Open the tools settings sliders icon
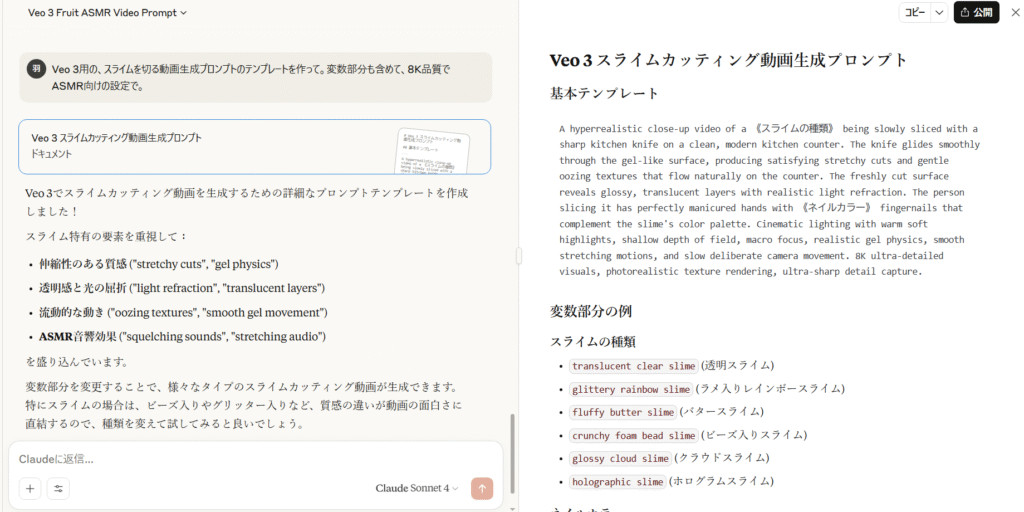The width and height of the screenshot is (1024, 512). (58, 488)
